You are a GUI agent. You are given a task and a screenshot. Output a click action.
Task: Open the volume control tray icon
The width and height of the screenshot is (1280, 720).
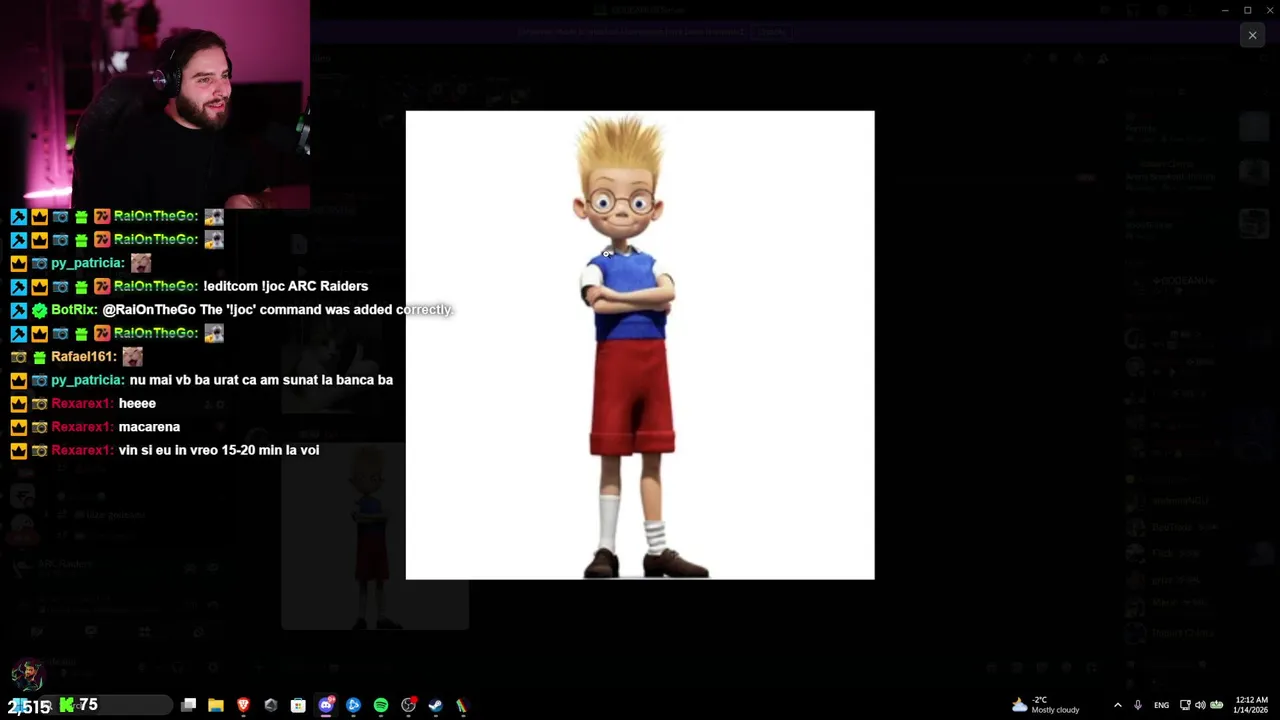1200,705
